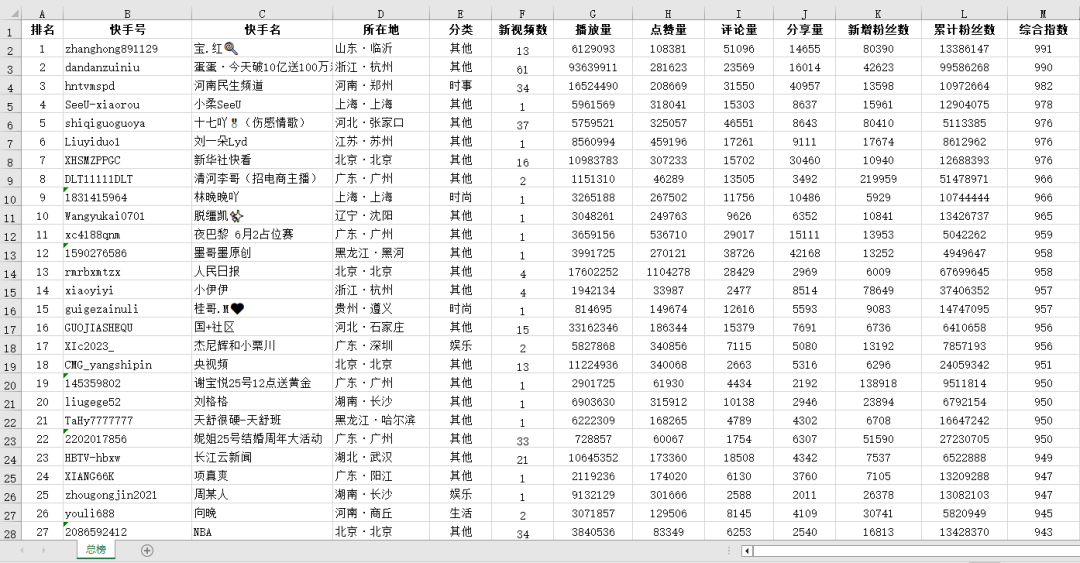Select cell 长江云新闻
This screenshot has height=563, width=1080.
(x=262, y=458)
